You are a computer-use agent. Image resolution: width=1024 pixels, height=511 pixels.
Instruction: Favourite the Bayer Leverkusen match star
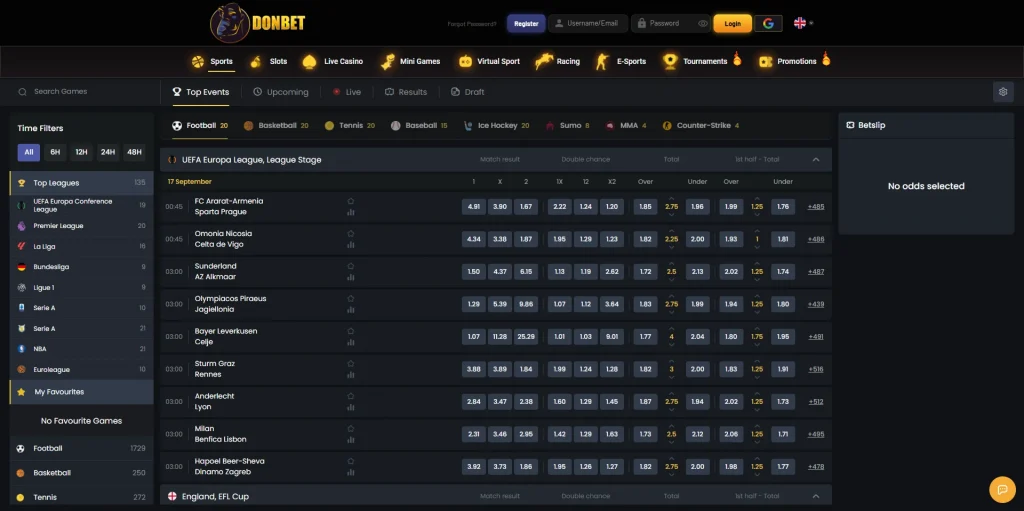pos(351,331)
